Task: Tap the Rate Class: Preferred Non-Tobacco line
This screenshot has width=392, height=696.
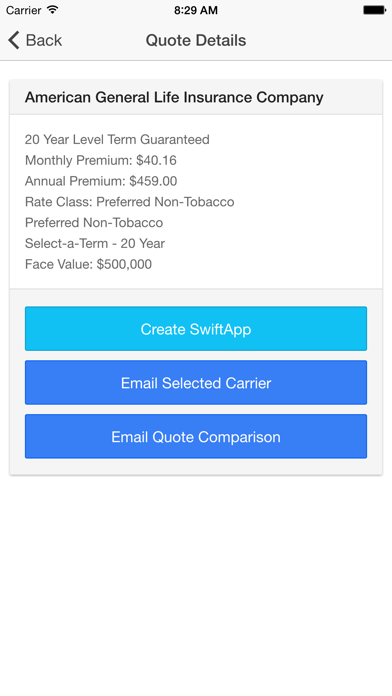Action: coord(130,202)
